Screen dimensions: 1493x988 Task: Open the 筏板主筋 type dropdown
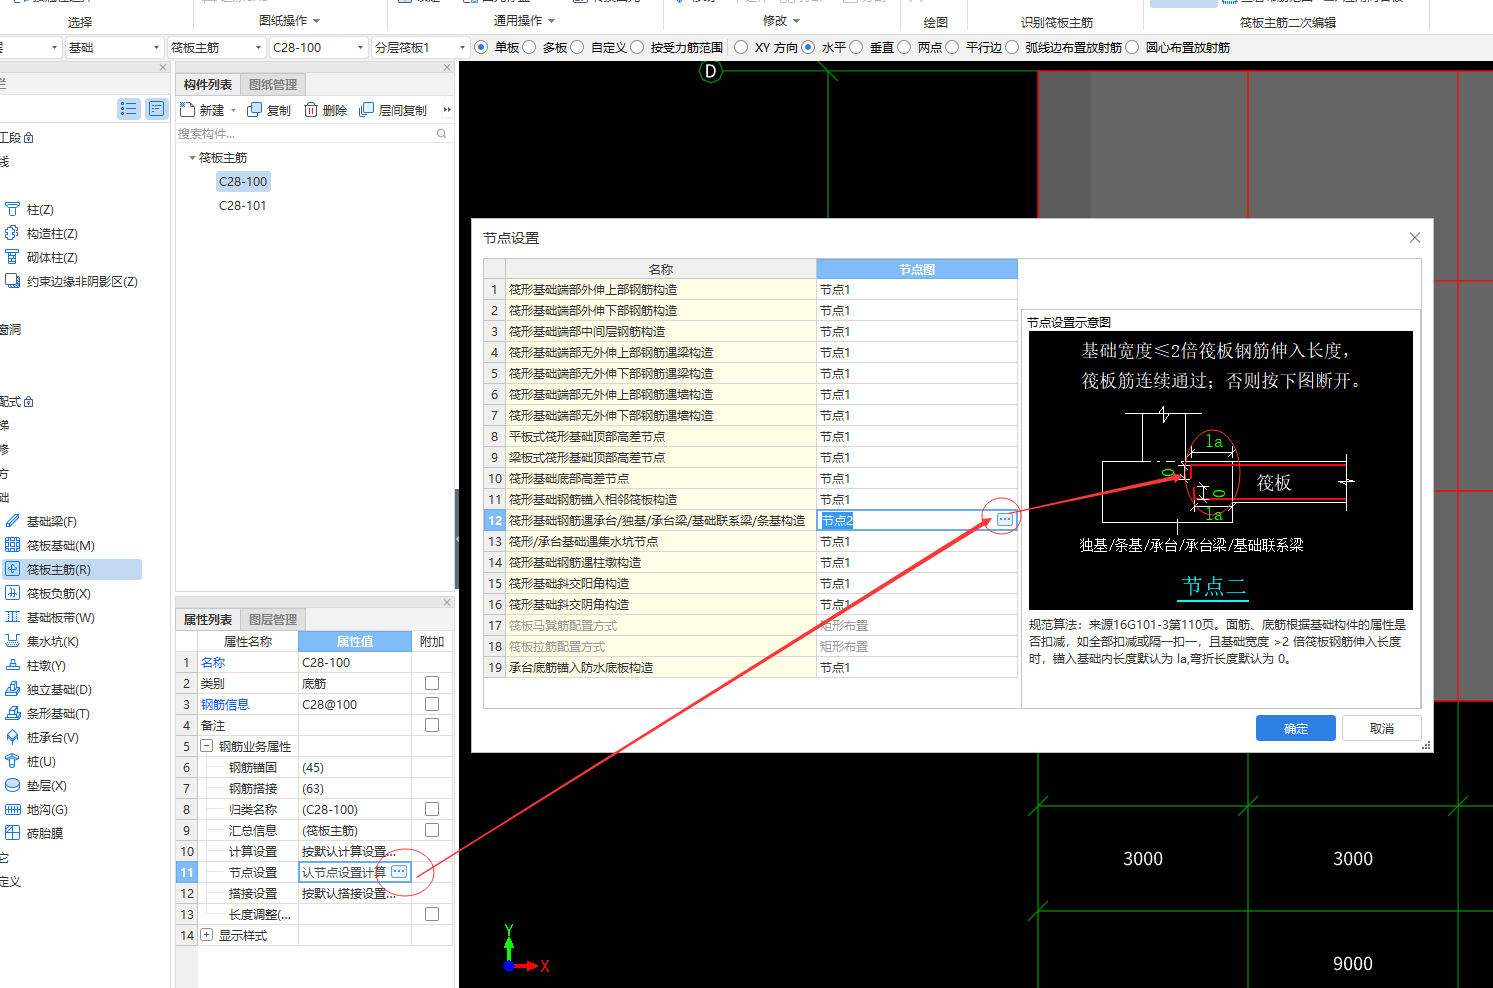216,47
